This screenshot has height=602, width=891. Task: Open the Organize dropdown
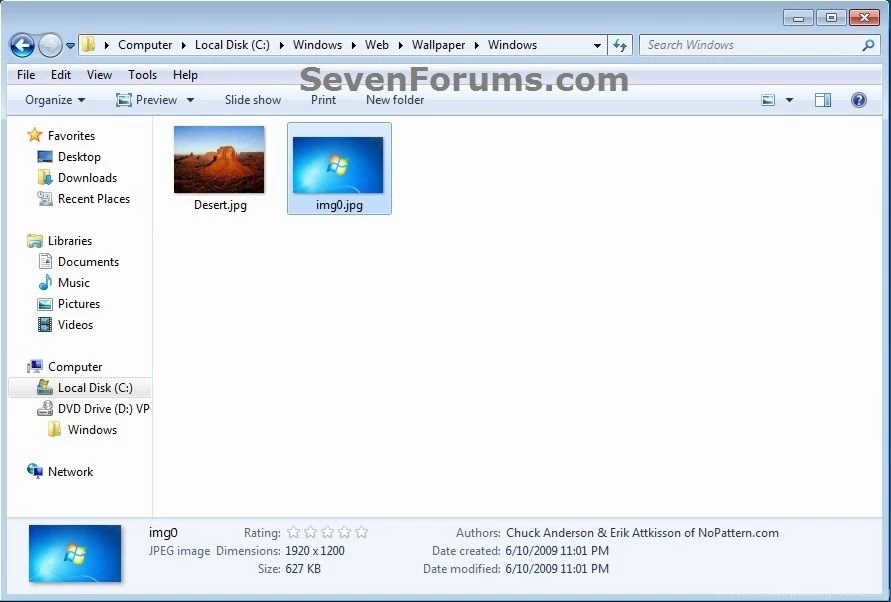55,100
